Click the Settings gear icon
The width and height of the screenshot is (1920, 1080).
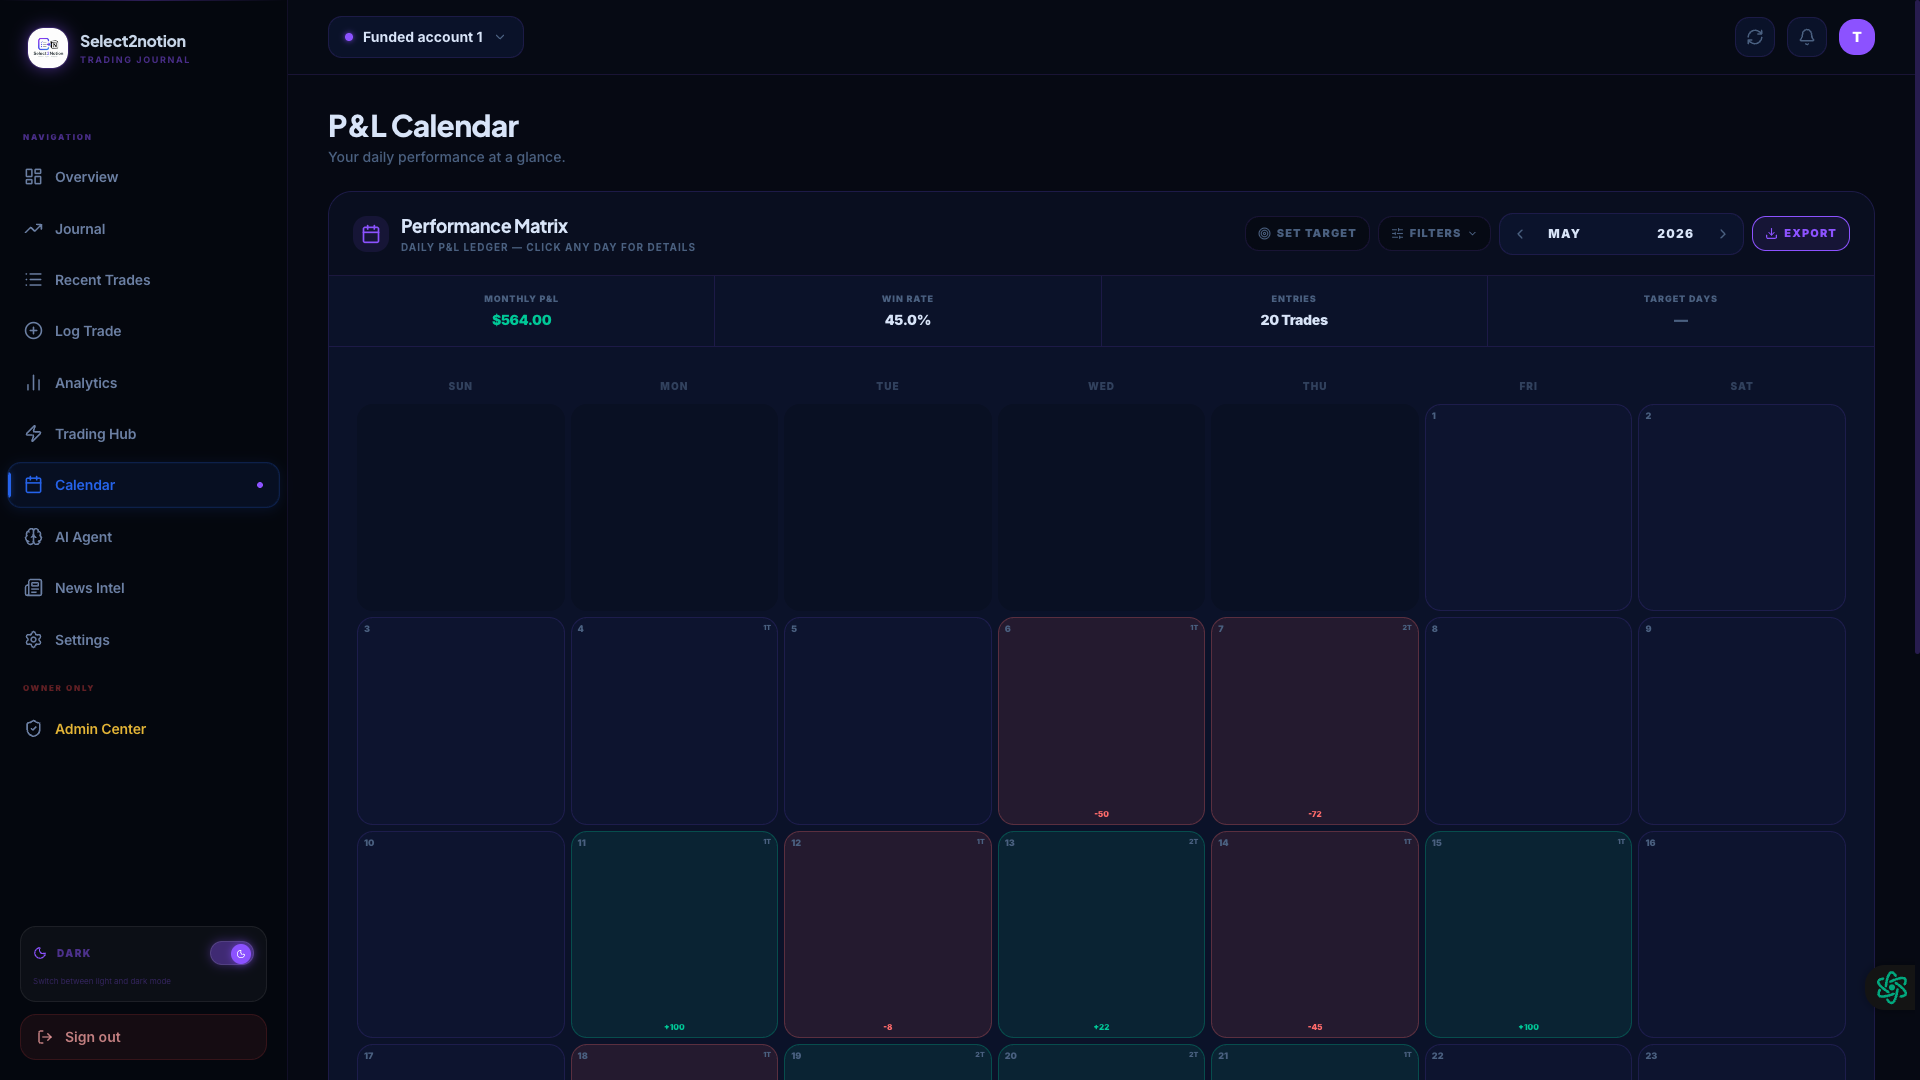[x=33, y=640]
